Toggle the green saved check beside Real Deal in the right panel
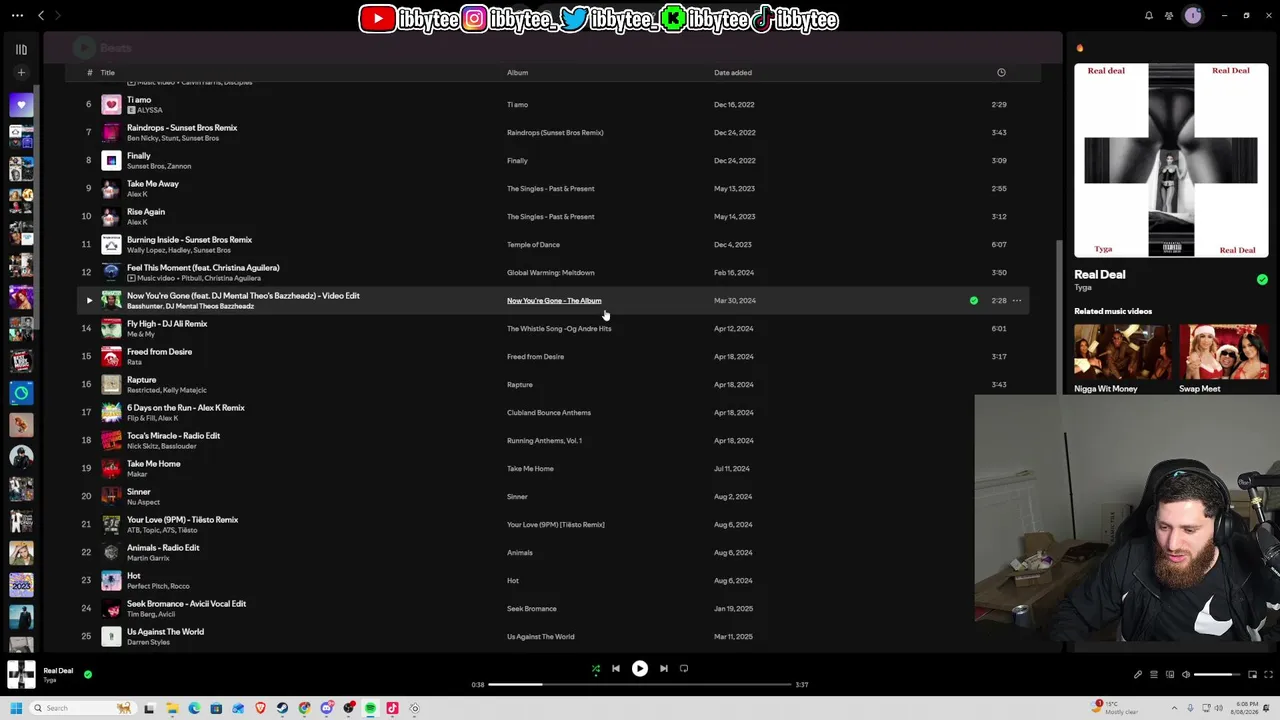This screenshot has height=720, width=1280. pyautogui.click(x=1262, y=280)
